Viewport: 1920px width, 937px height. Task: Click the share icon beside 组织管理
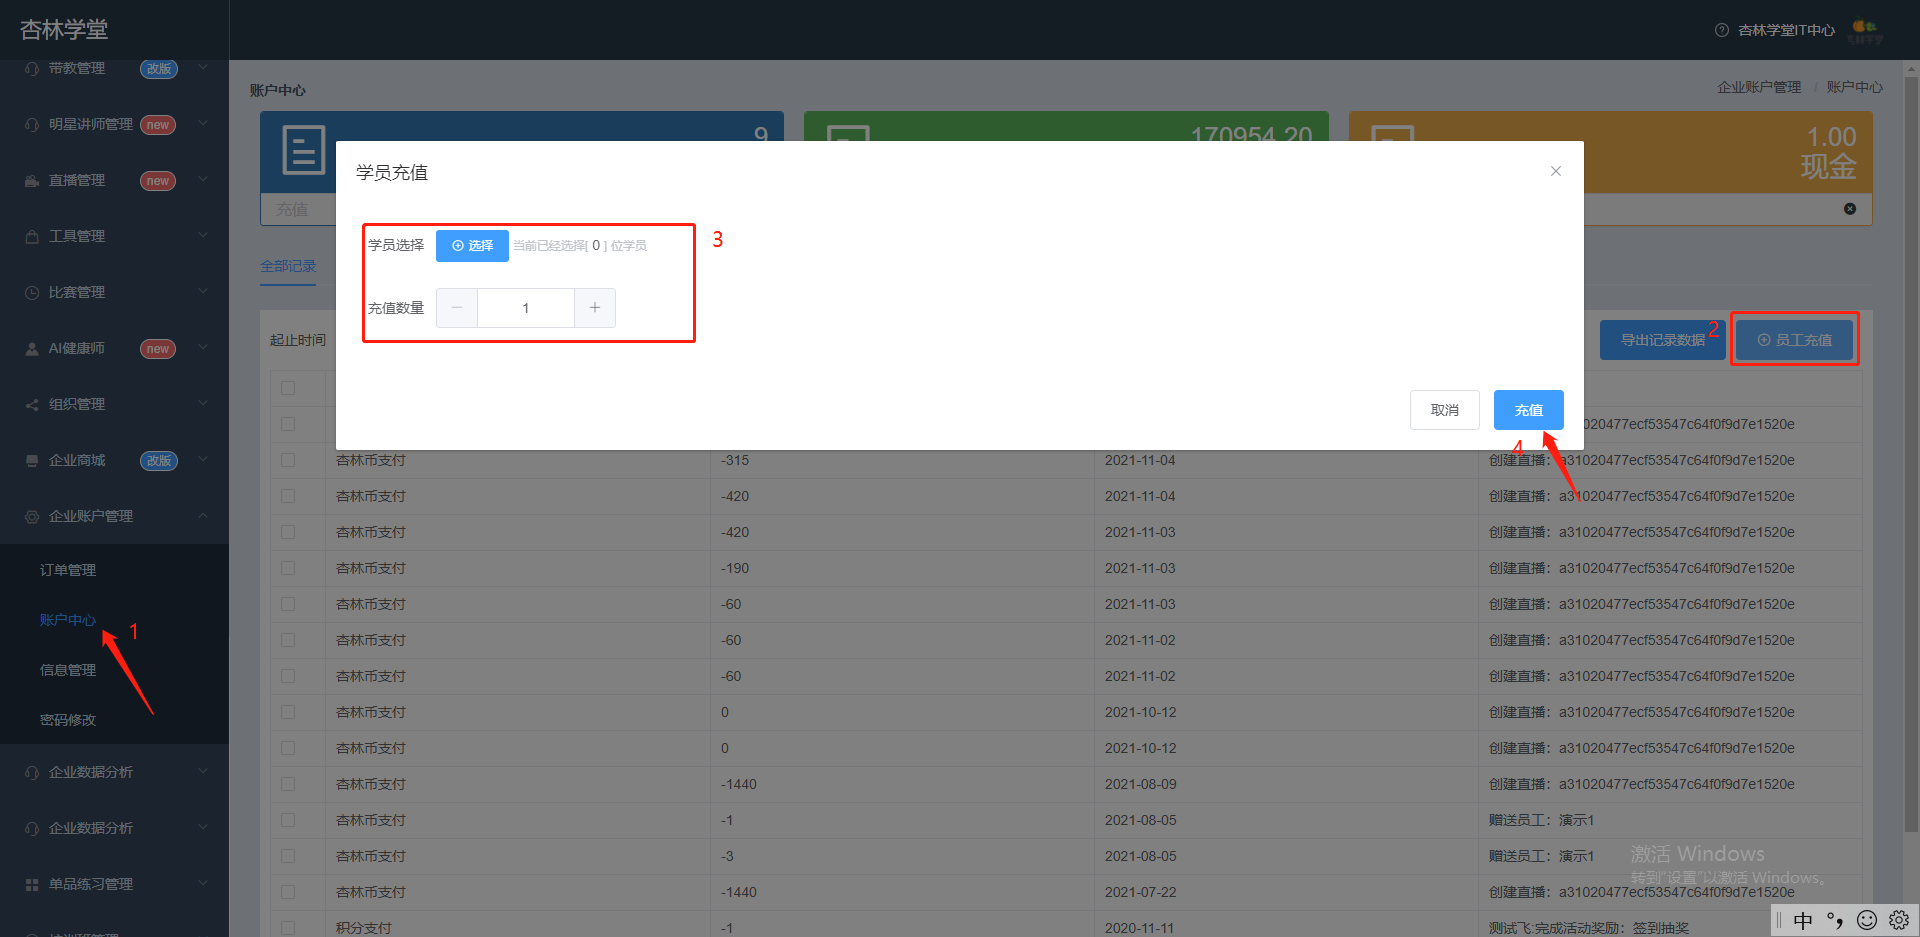coord(32,405)
